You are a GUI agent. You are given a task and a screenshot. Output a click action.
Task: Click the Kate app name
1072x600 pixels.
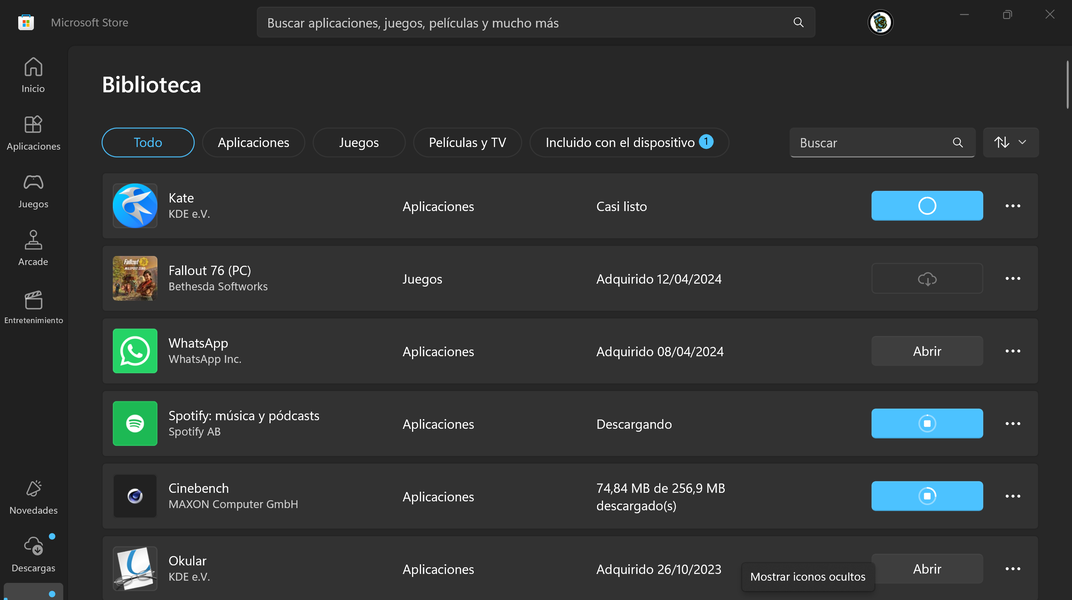(181, 197)
